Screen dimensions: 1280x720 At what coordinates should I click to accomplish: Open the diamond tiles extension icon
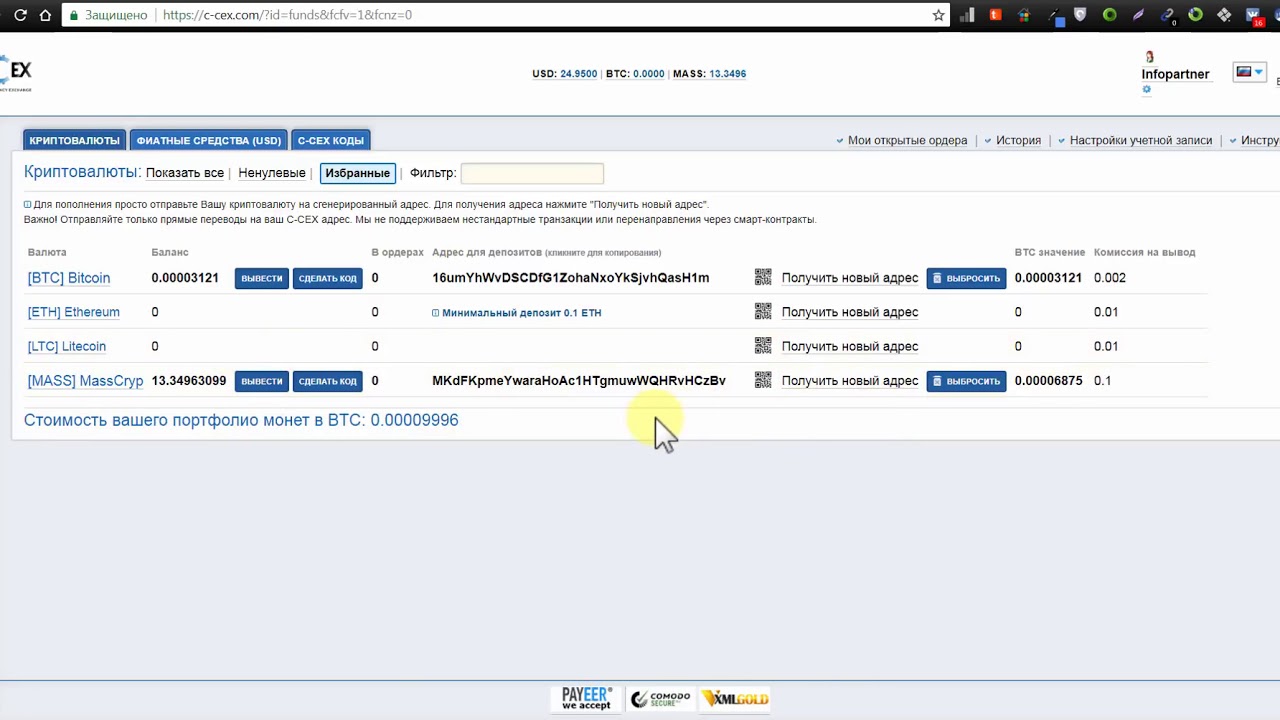[x=1224, y=15]
